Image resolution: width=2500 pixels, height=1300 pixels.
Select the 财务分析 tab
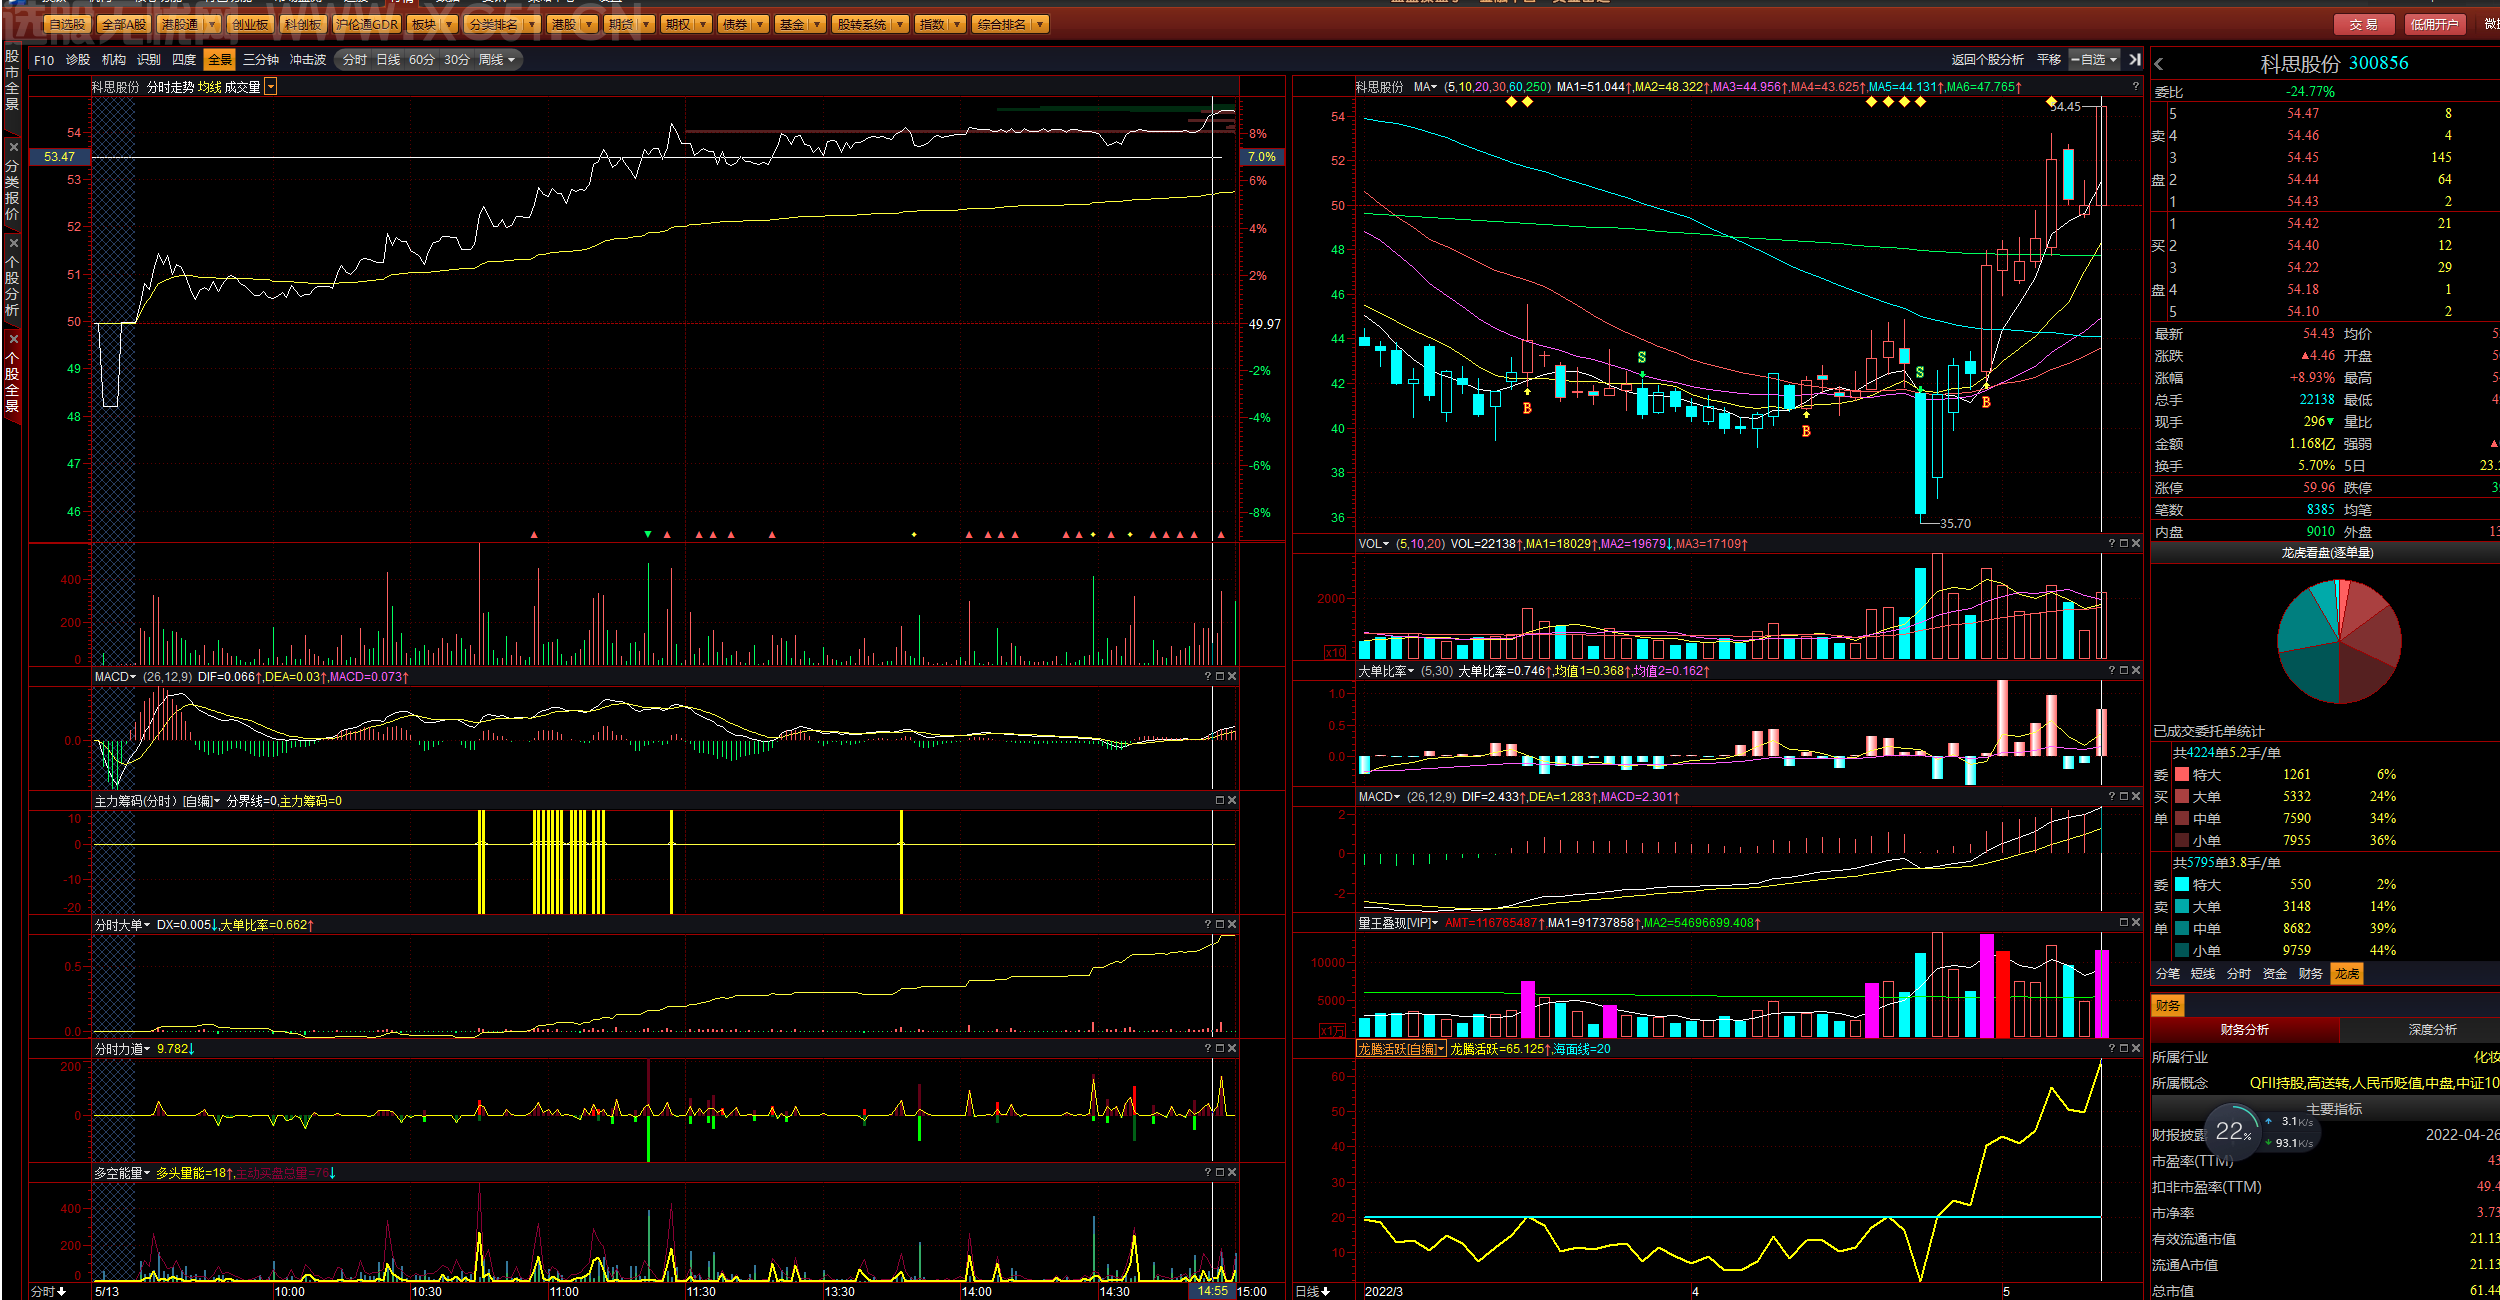pyautogui.click(x=2244, y=1030)
